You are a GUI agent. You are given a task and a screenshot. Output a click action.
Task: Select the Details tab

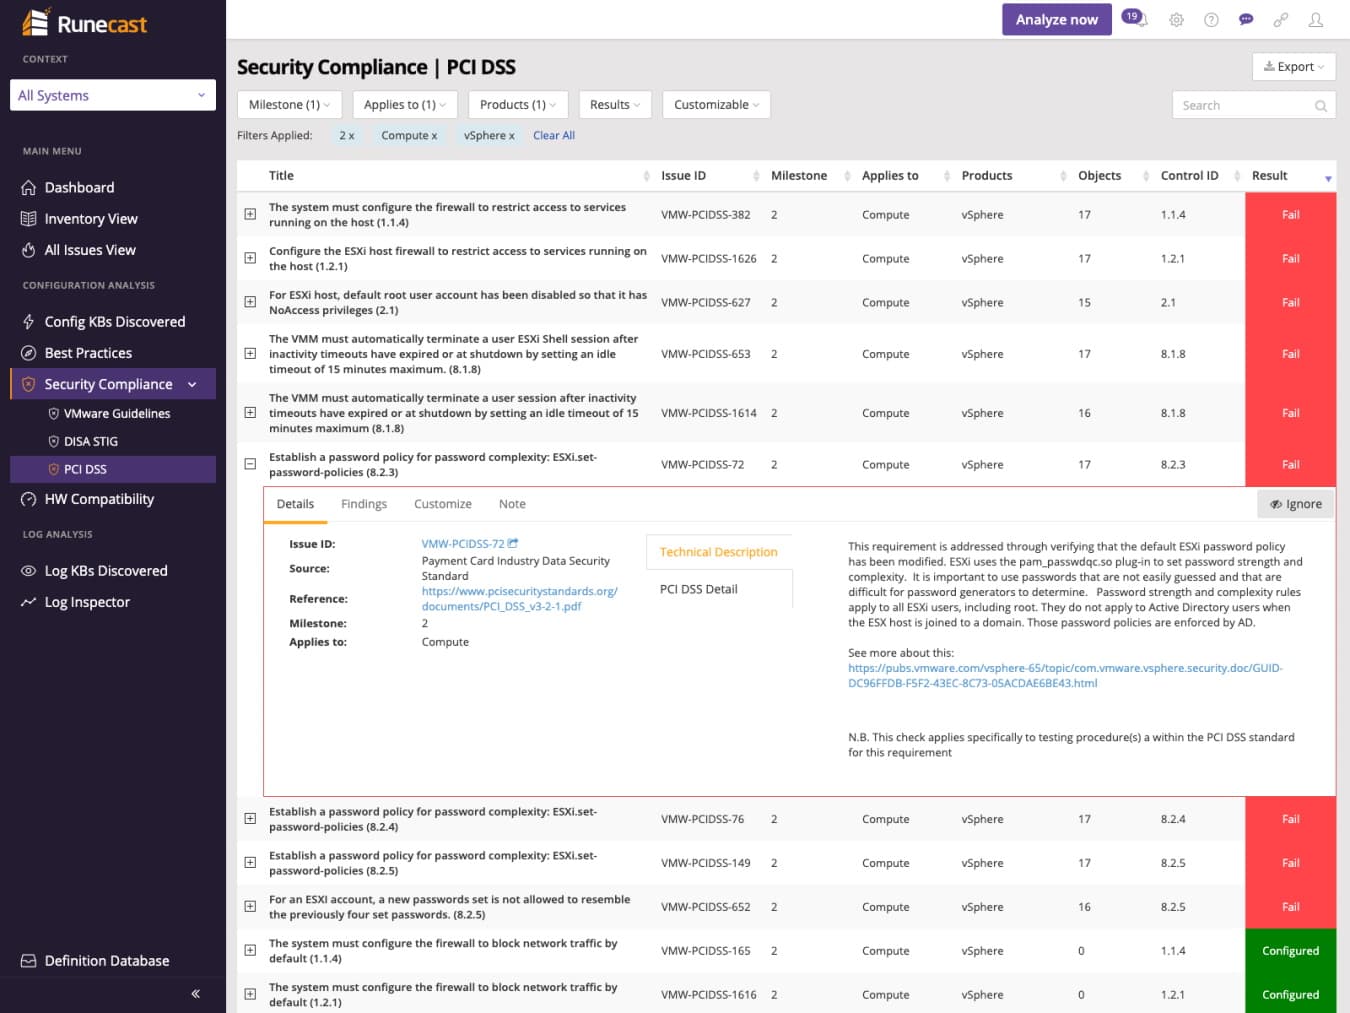(295, 504)
